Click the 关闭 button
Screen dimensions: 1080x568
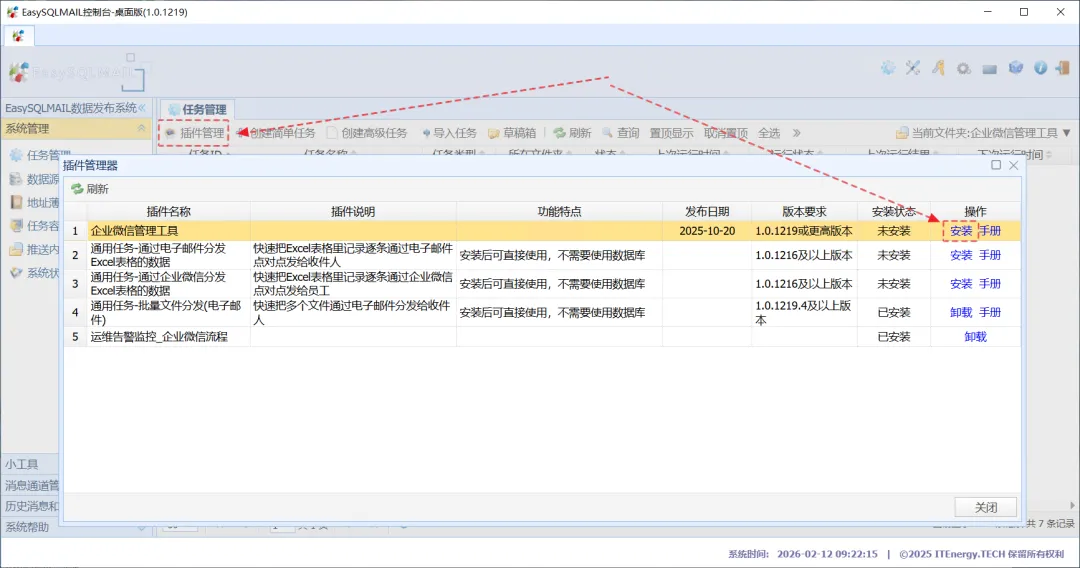coord(986,507)
